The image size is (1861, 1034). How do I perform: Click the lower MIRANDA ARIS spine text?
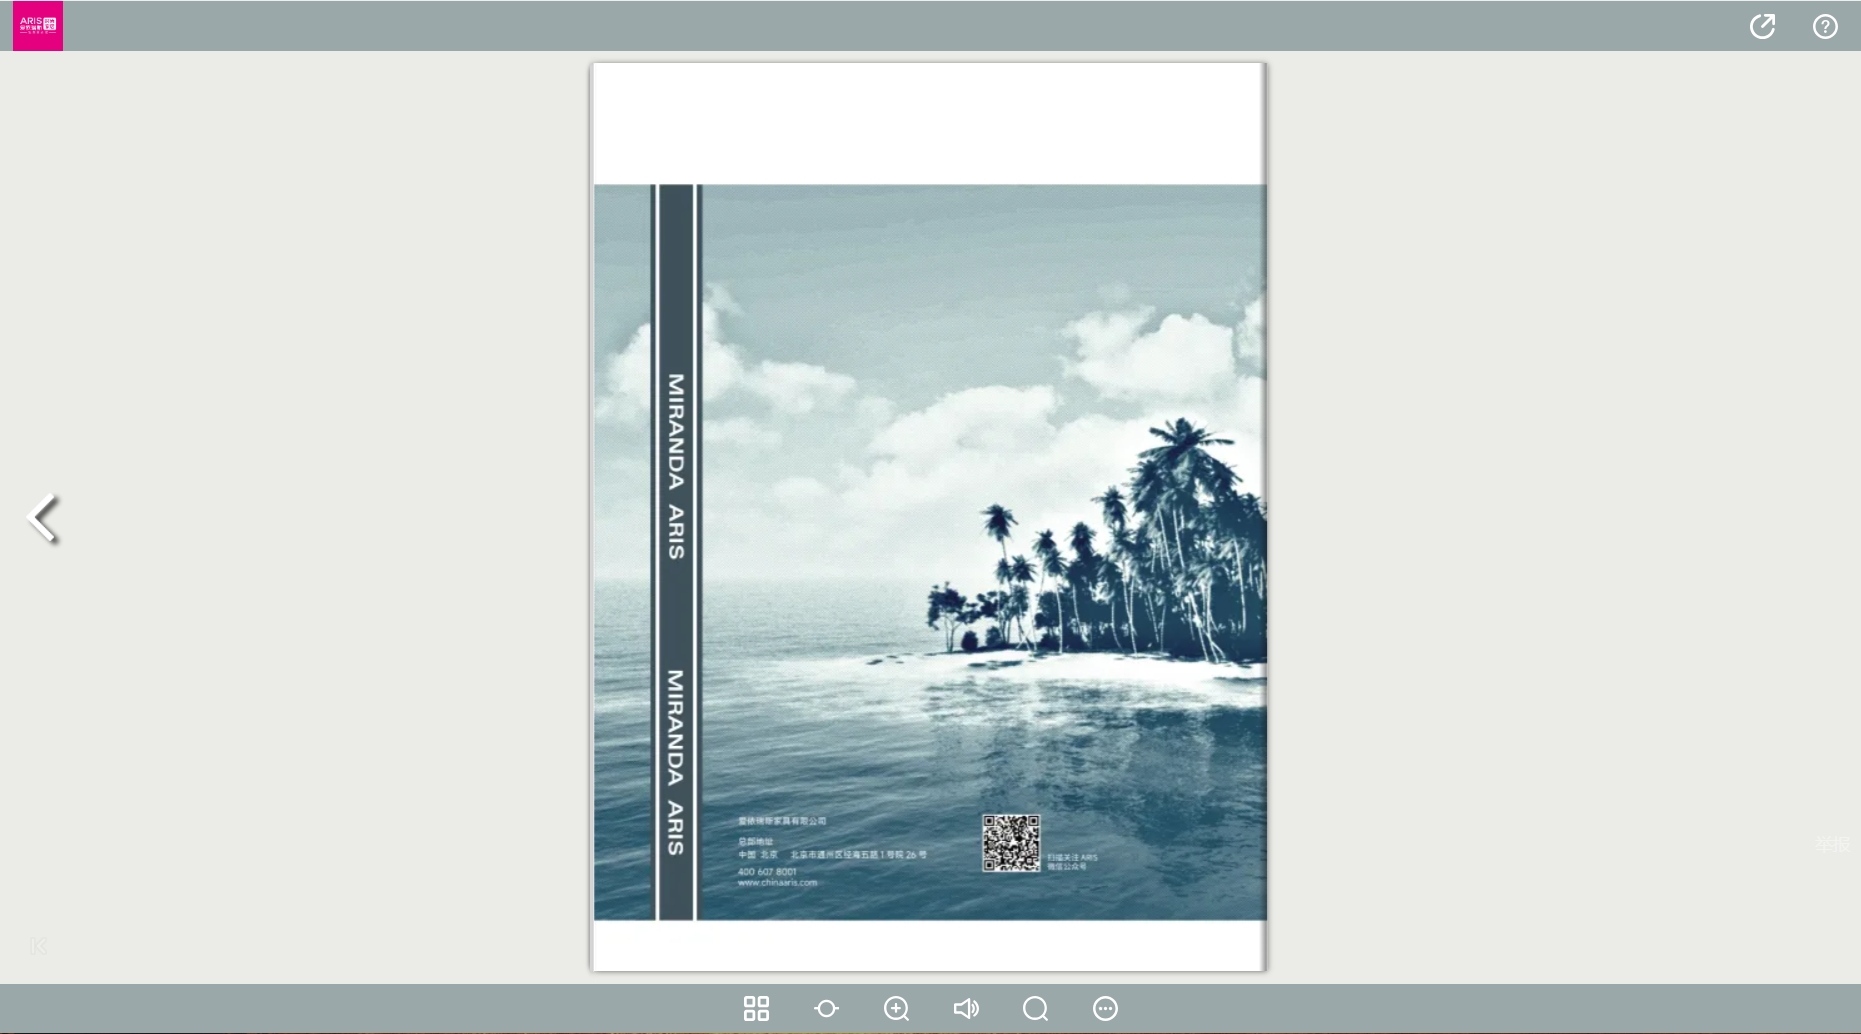[x=677, y=762]
